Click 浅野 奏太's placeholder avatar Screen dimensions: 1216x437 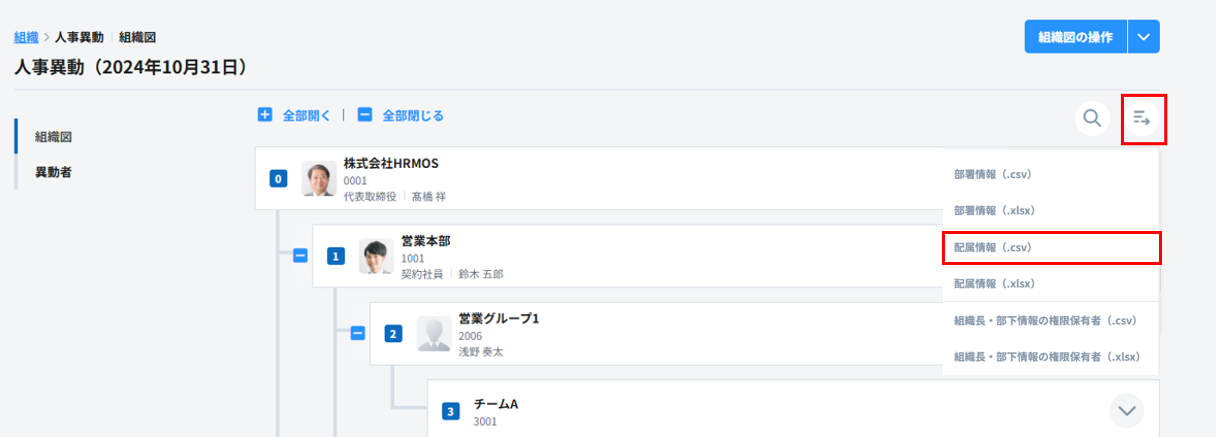pyautogui.click(x=433, y=333)
